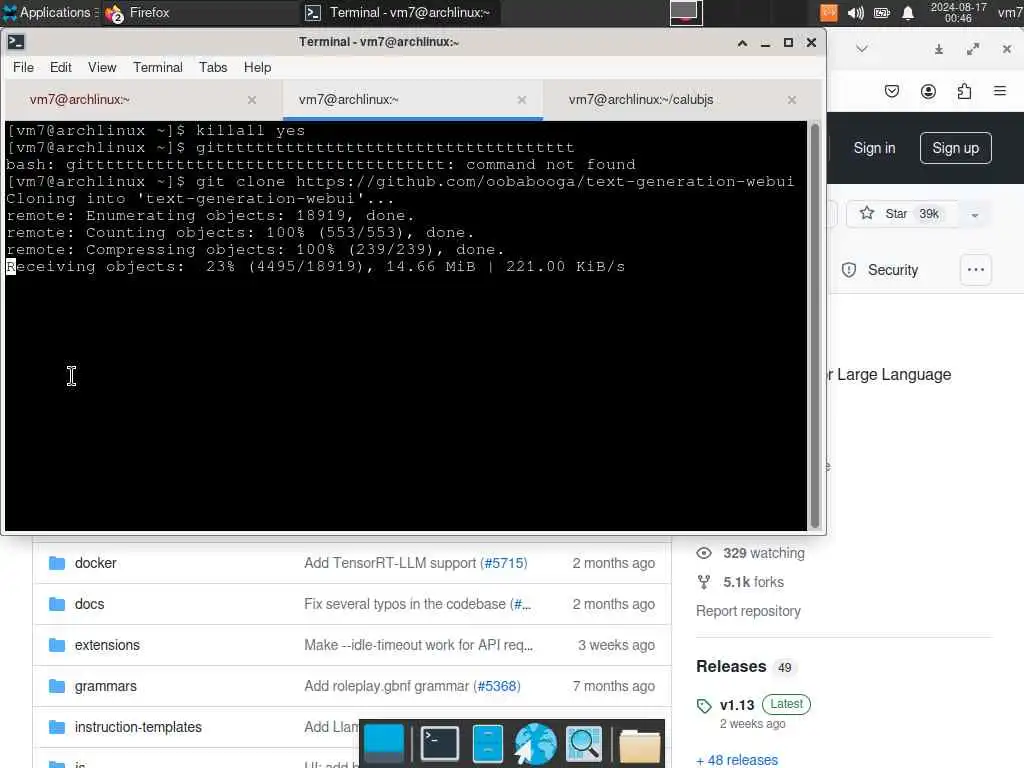Click the docker folder icon

57,563
